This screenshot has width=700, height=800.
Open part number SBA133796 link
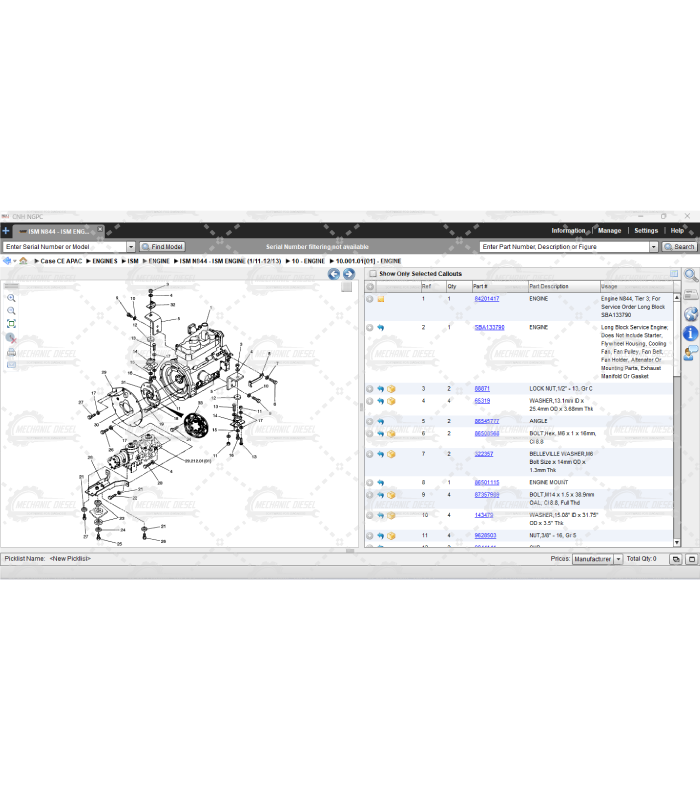(489, 327)
